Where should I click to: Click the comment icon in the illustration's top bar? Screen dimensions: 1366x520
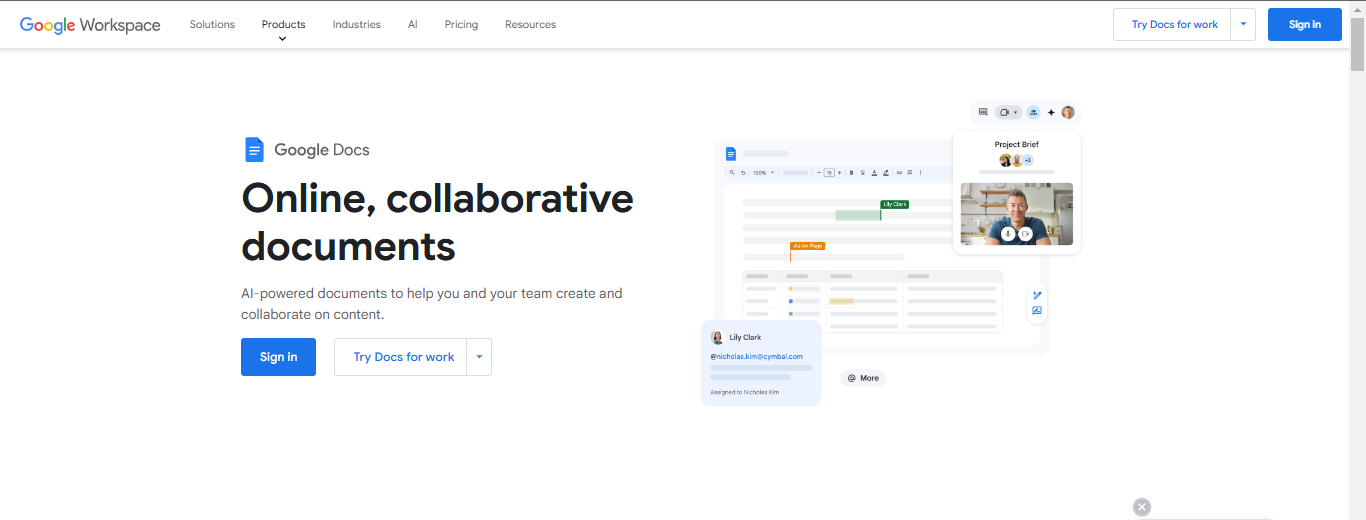tap(983, 112)
